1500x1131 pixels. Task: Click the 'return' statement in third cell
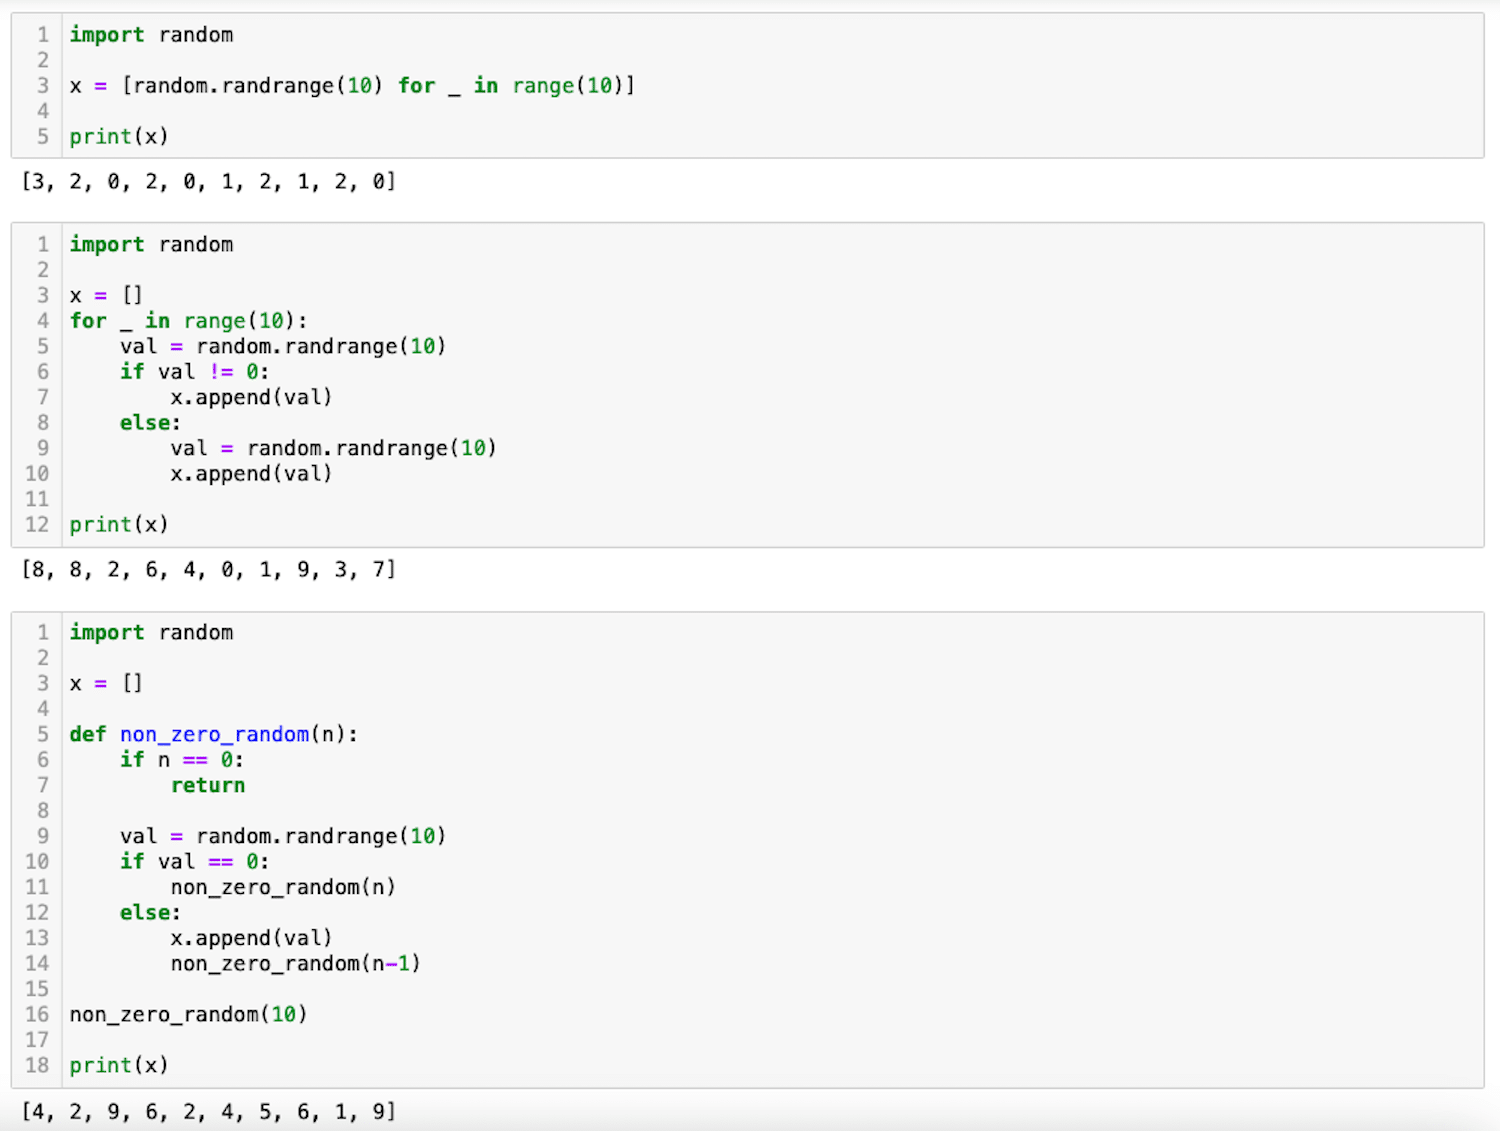pyautogui.click(x=208, y=786)
